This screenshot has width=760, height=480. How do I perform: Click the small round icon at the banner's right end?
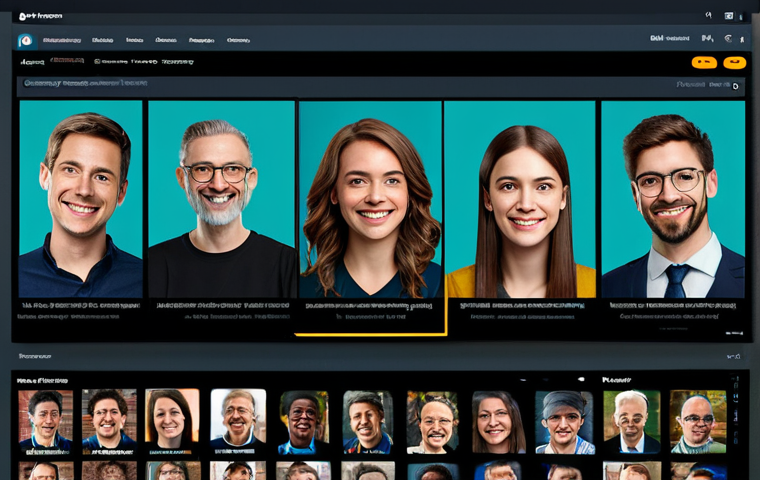tap(735, 86)
